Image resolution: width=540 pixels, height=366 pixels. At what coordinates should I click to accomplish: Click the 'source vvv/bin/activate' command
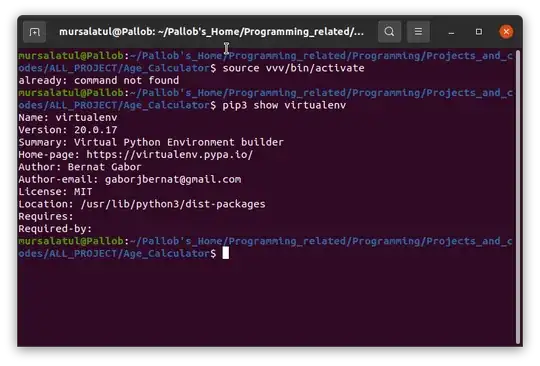click(x=293, y=68)
